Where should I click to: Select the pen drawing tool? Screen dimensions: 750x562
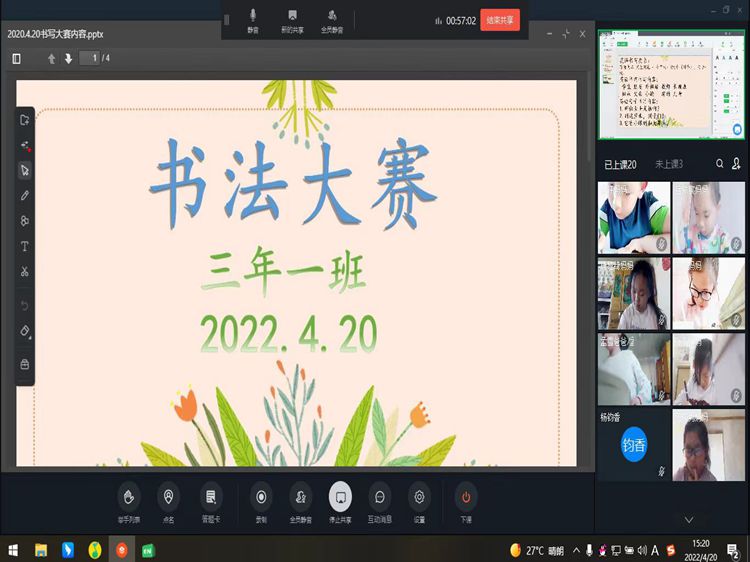point(25,195)
